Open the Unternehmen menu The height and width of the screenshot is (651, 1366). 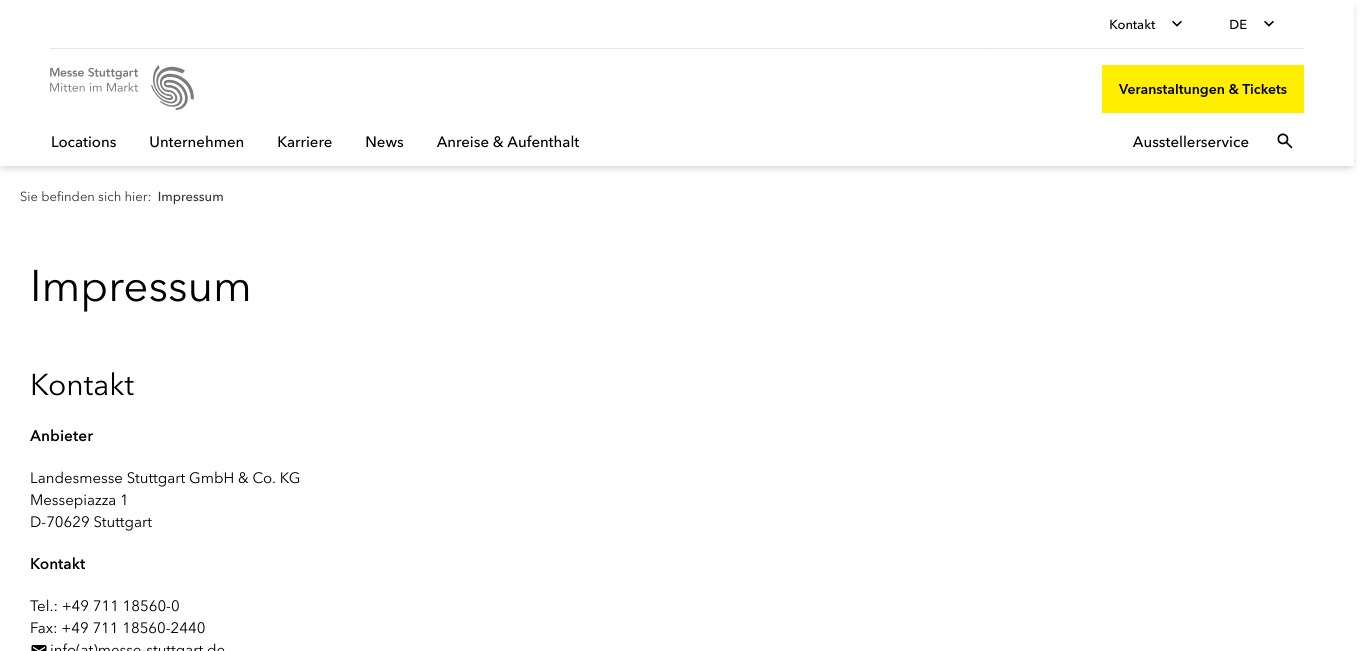click(x=197, y=142)
